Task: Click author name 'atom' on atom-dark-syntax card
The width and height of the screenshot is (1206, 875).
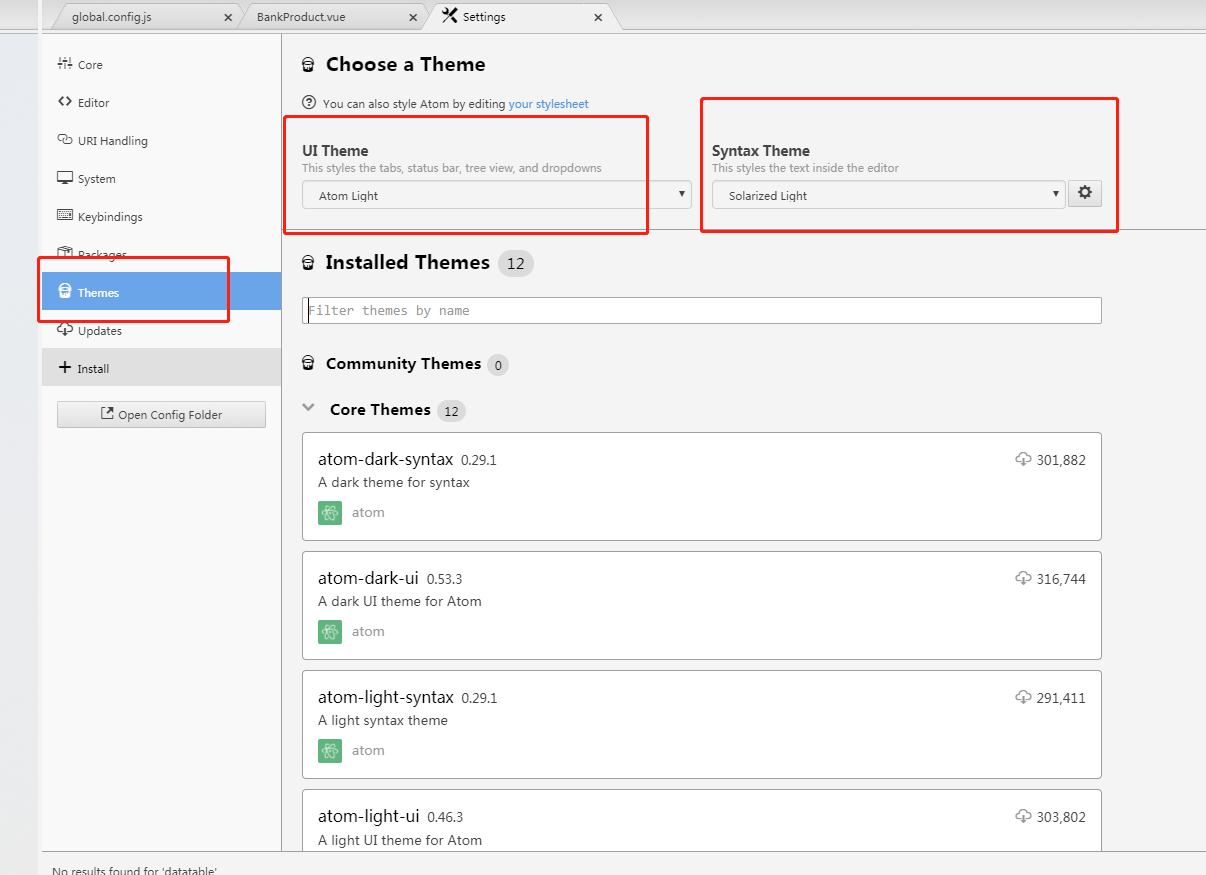Action: (x=368, y=513)
